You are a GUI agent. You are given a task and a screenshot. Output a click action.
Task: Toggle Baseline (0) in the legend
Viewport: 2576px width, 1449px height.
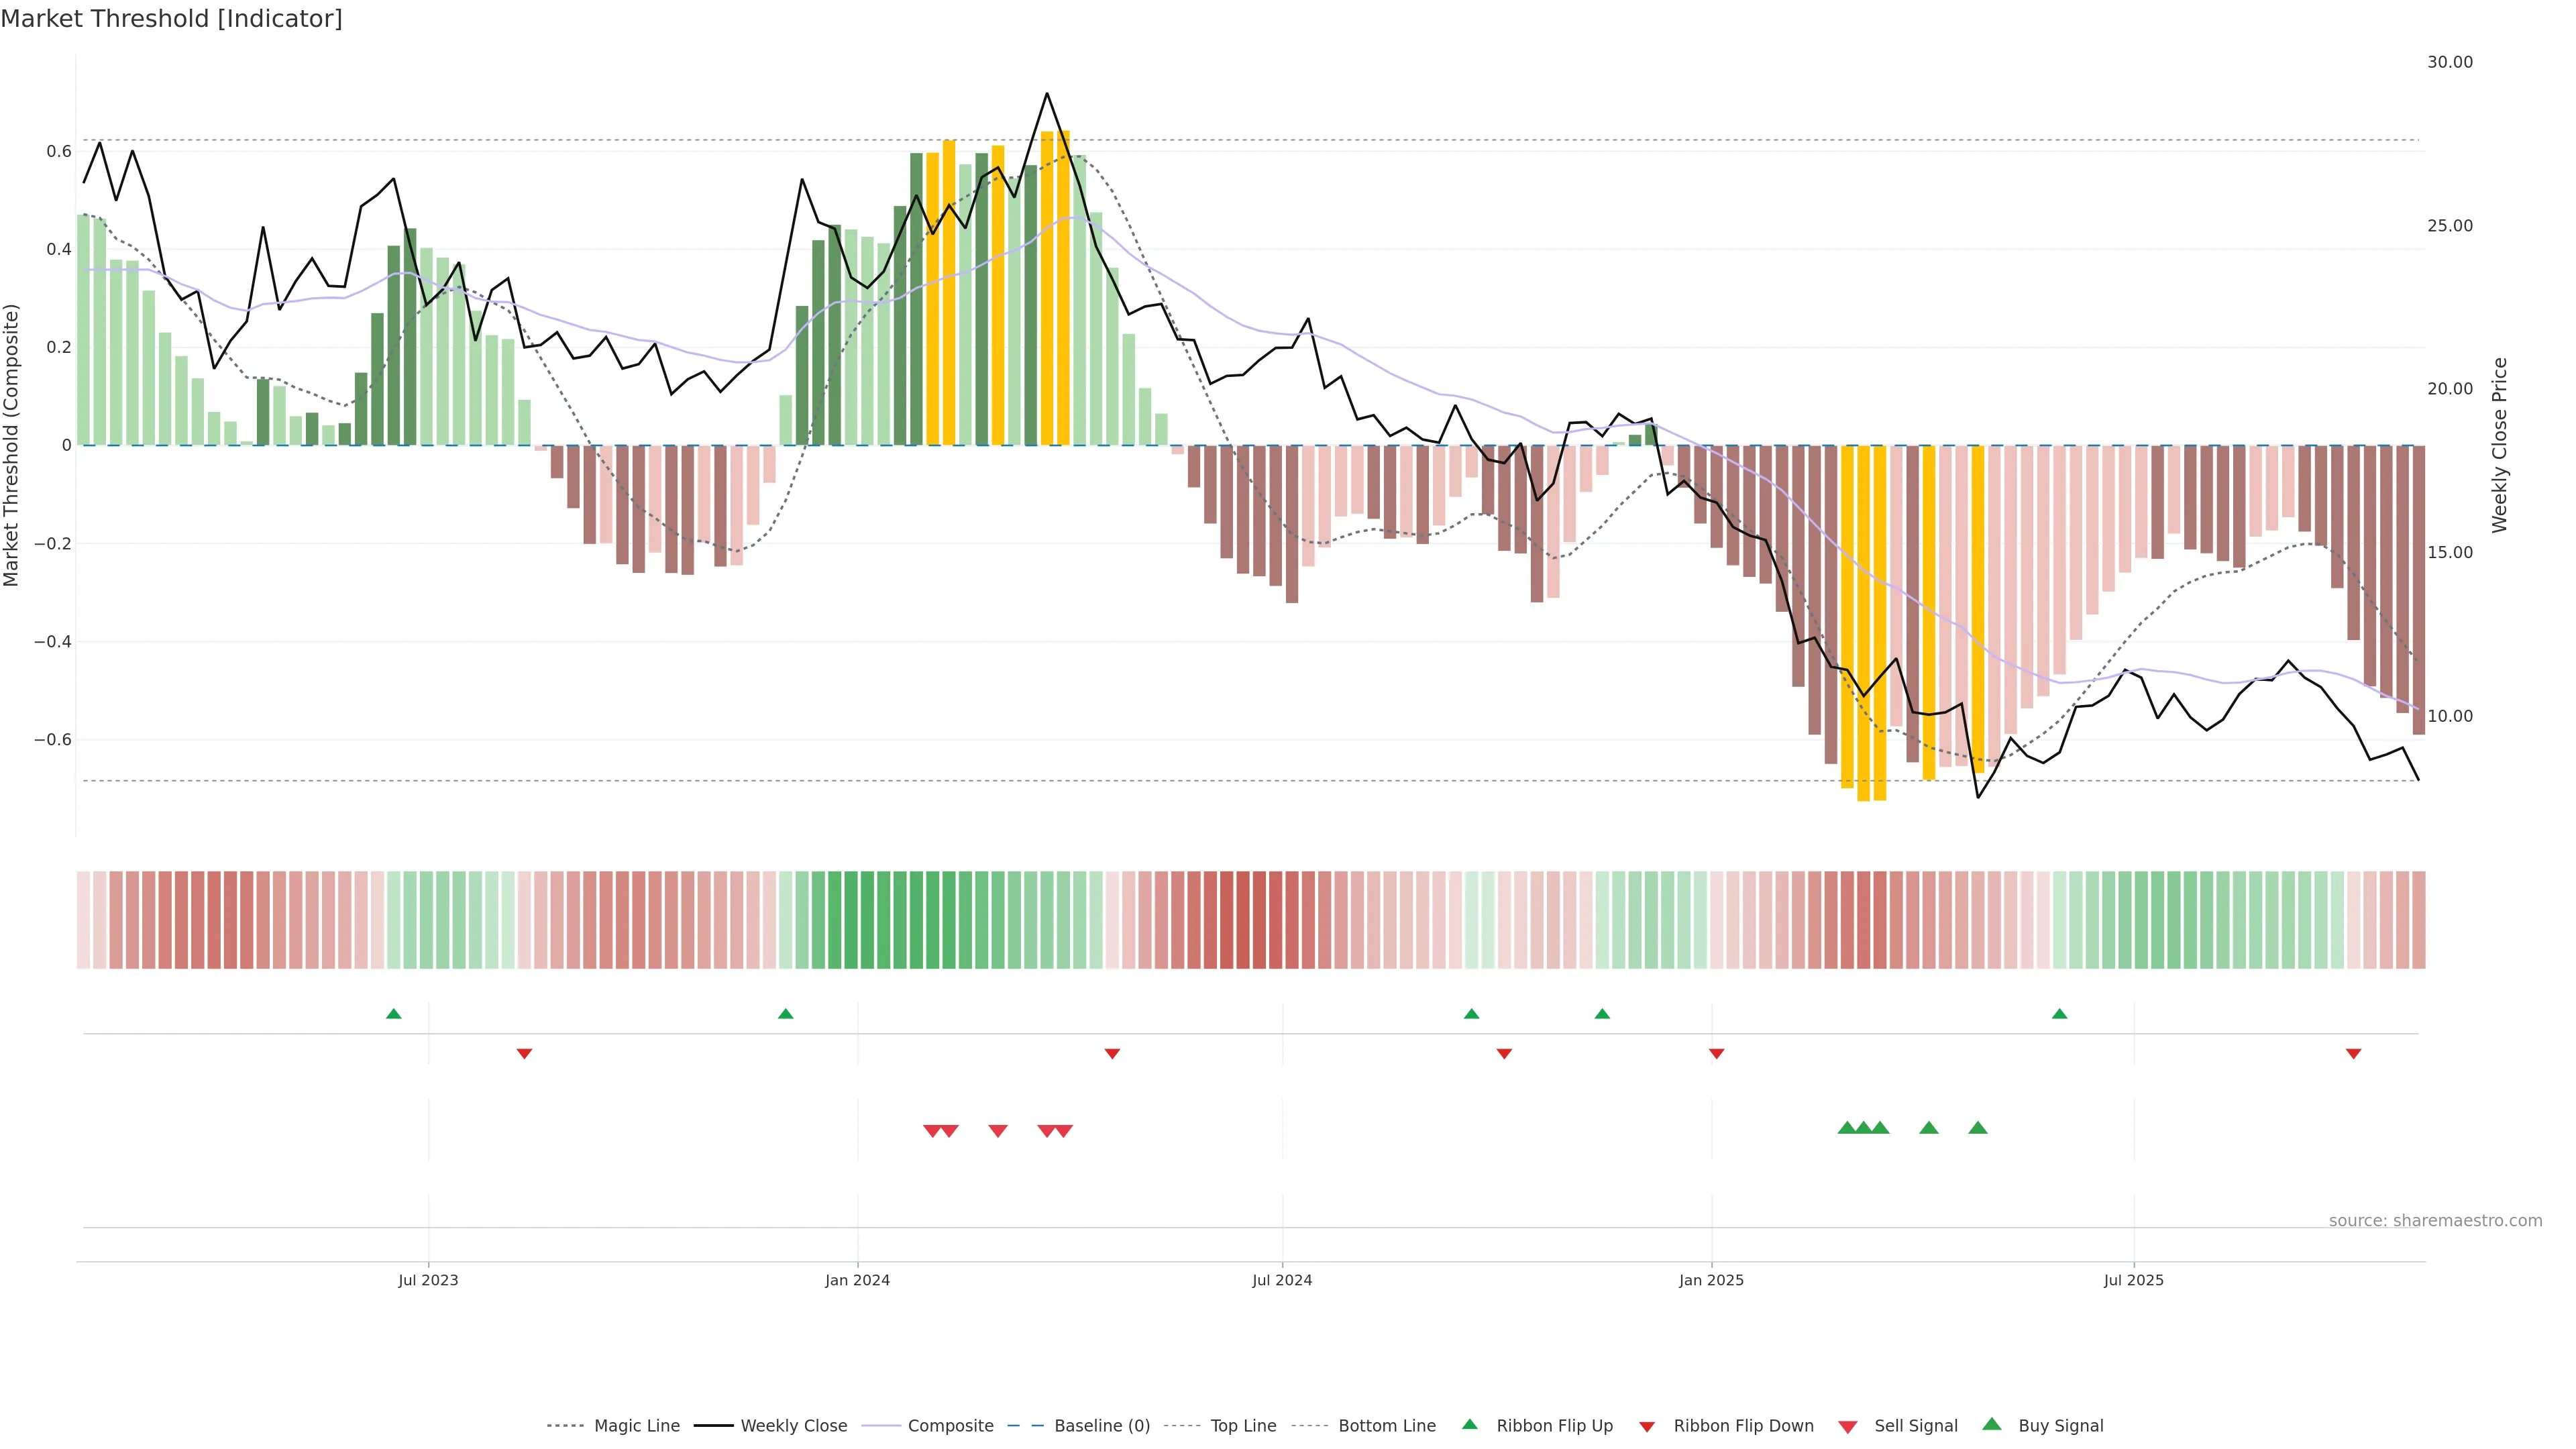1102,1426
